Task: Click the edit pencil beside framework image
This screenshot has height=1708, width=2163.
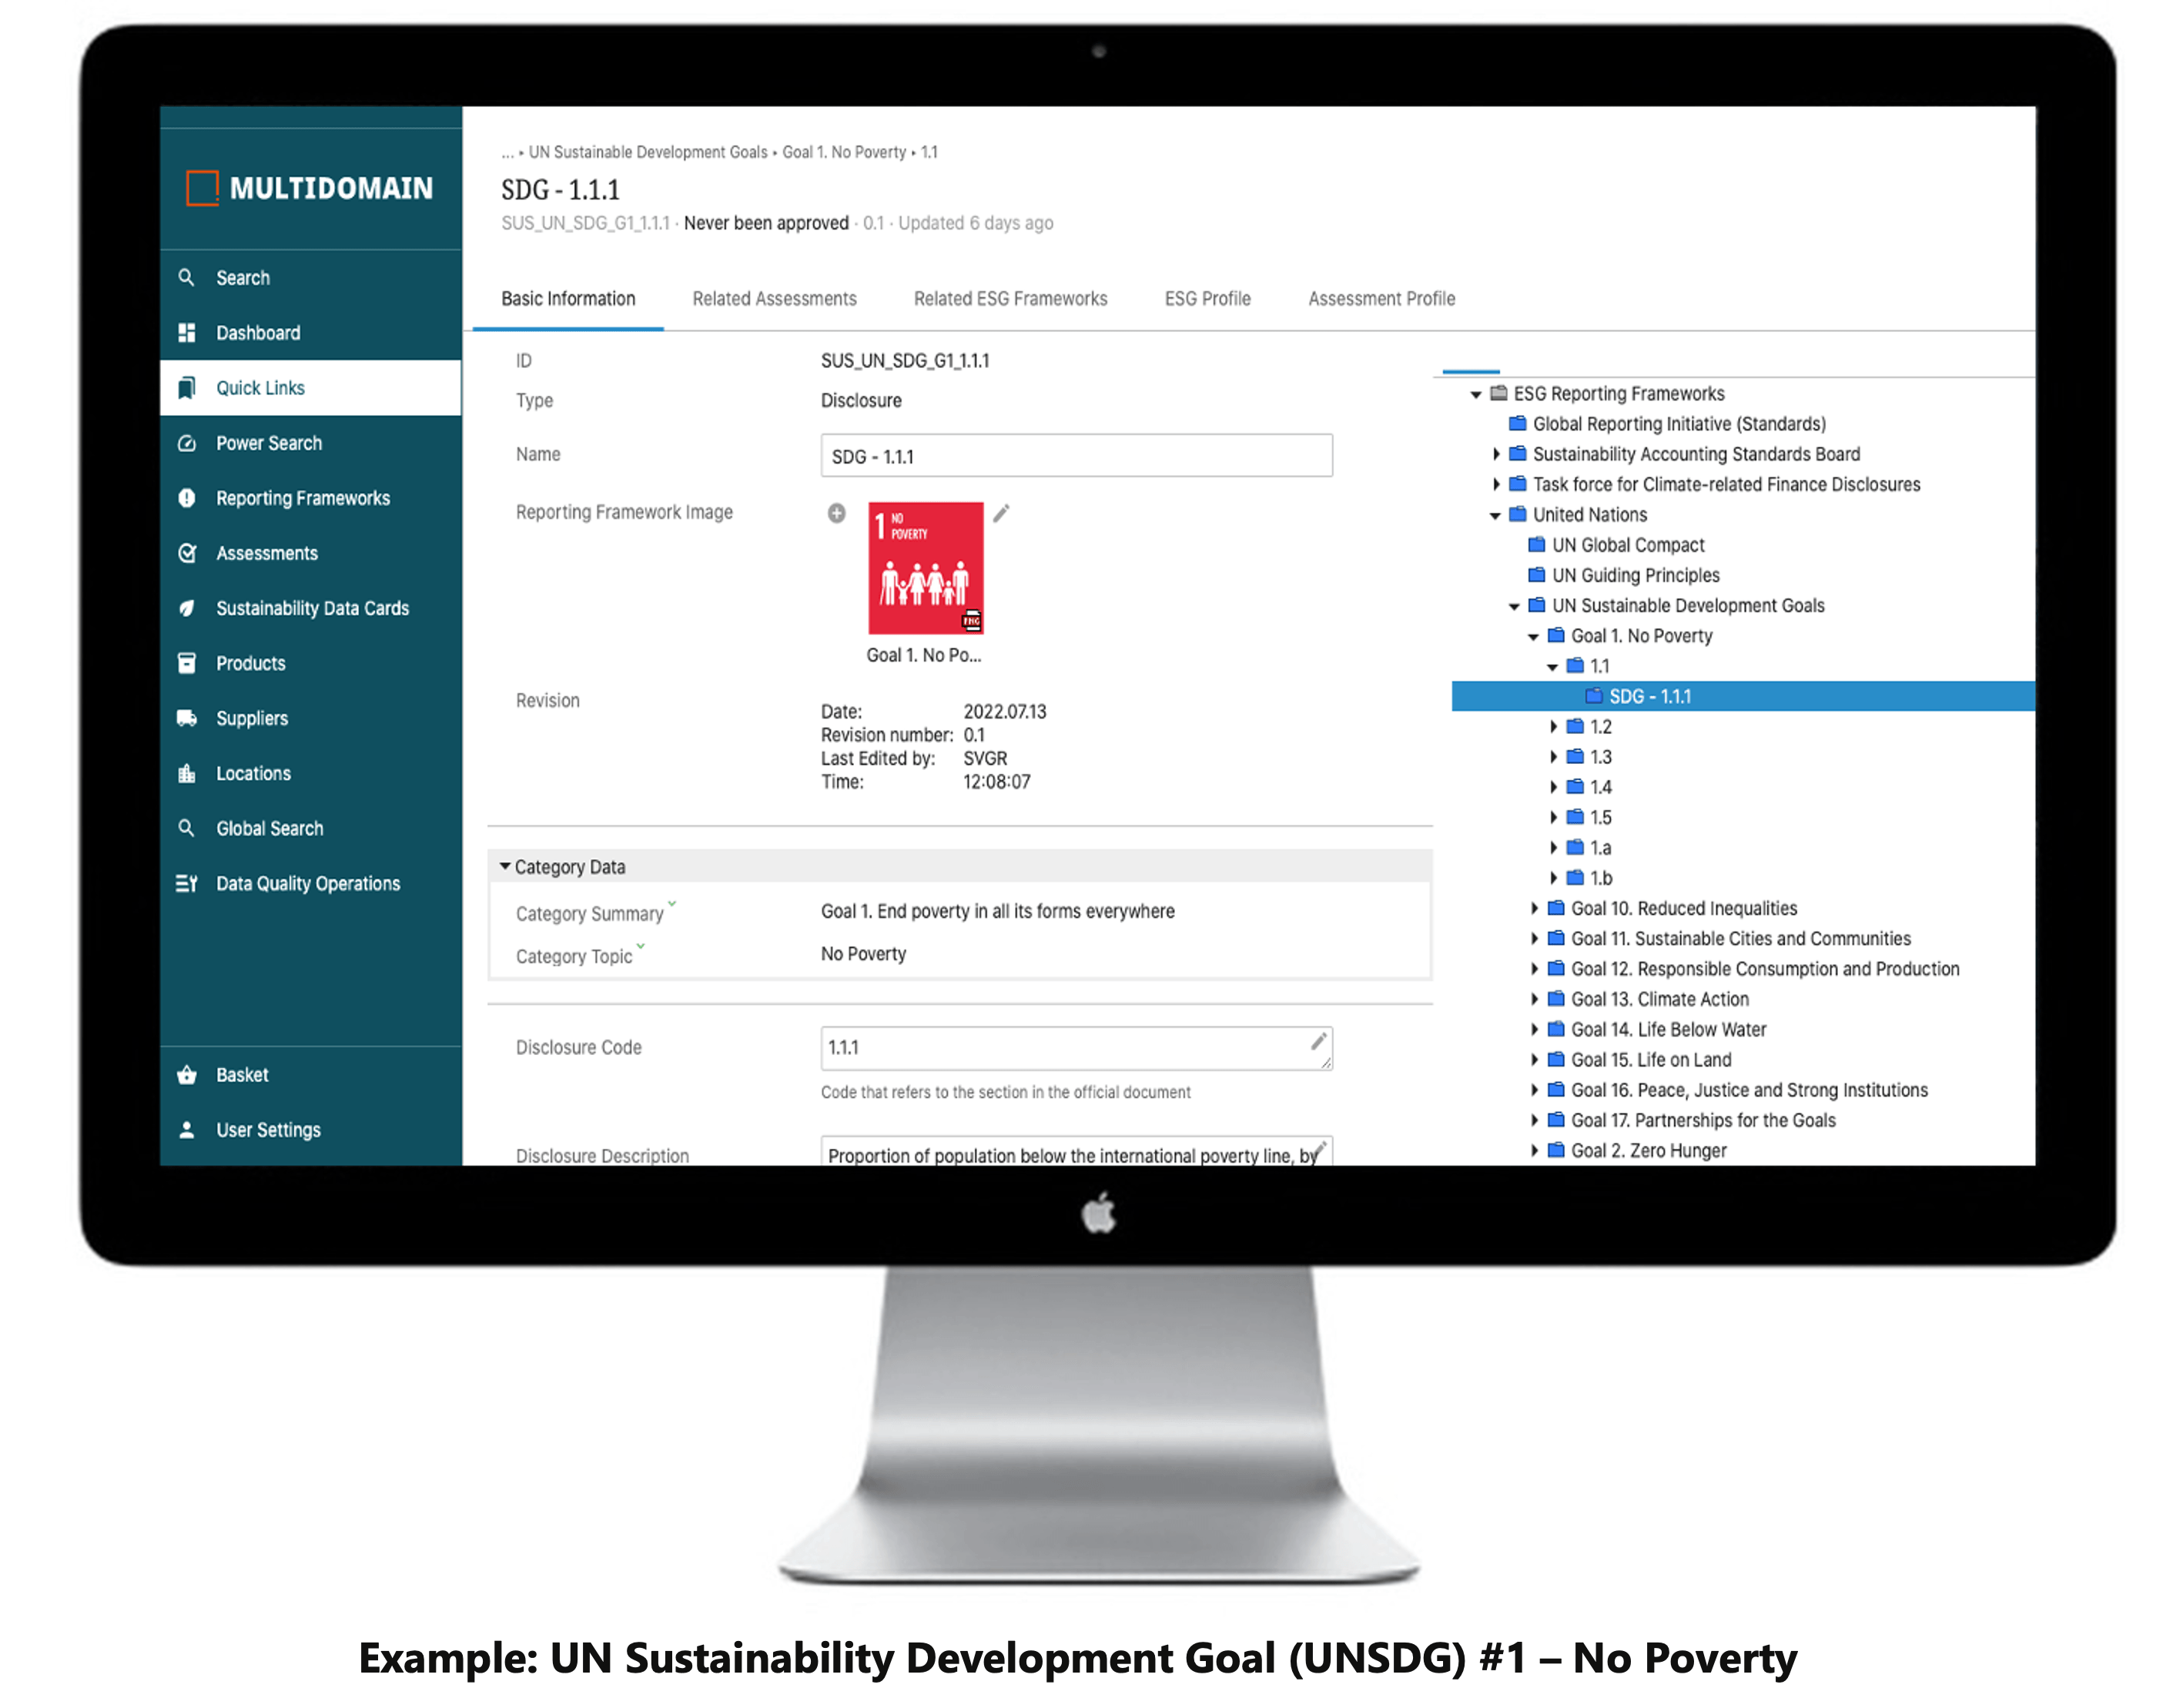Action: click(x=1001, y=513)
